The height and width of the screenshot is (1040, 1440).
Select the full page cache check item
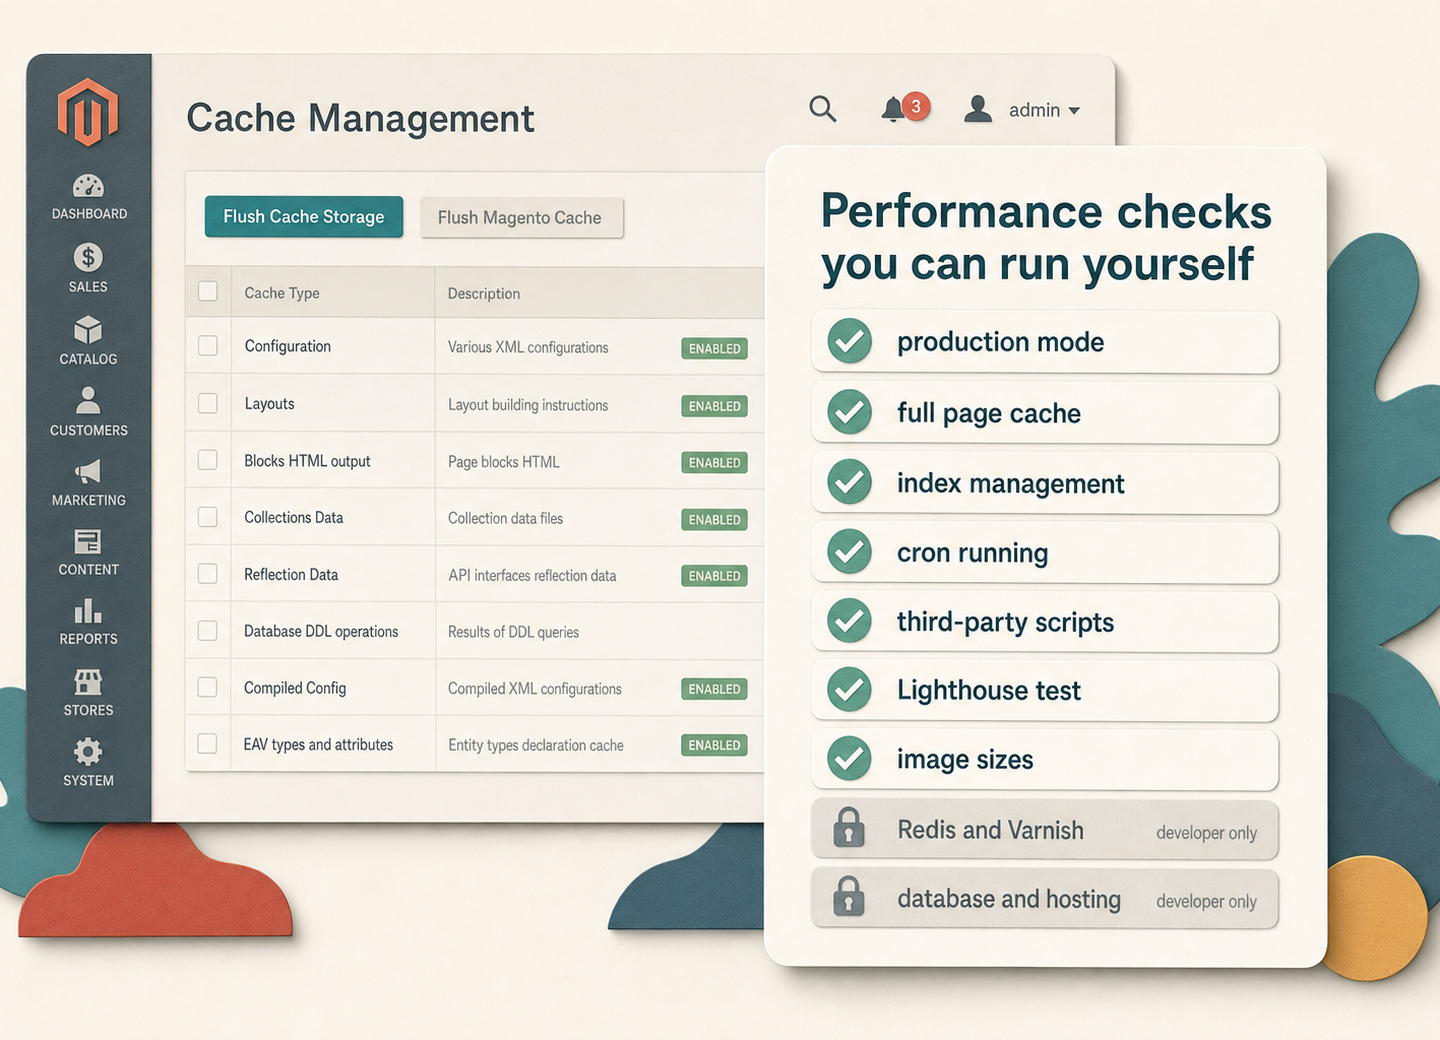pos(1045,413)
